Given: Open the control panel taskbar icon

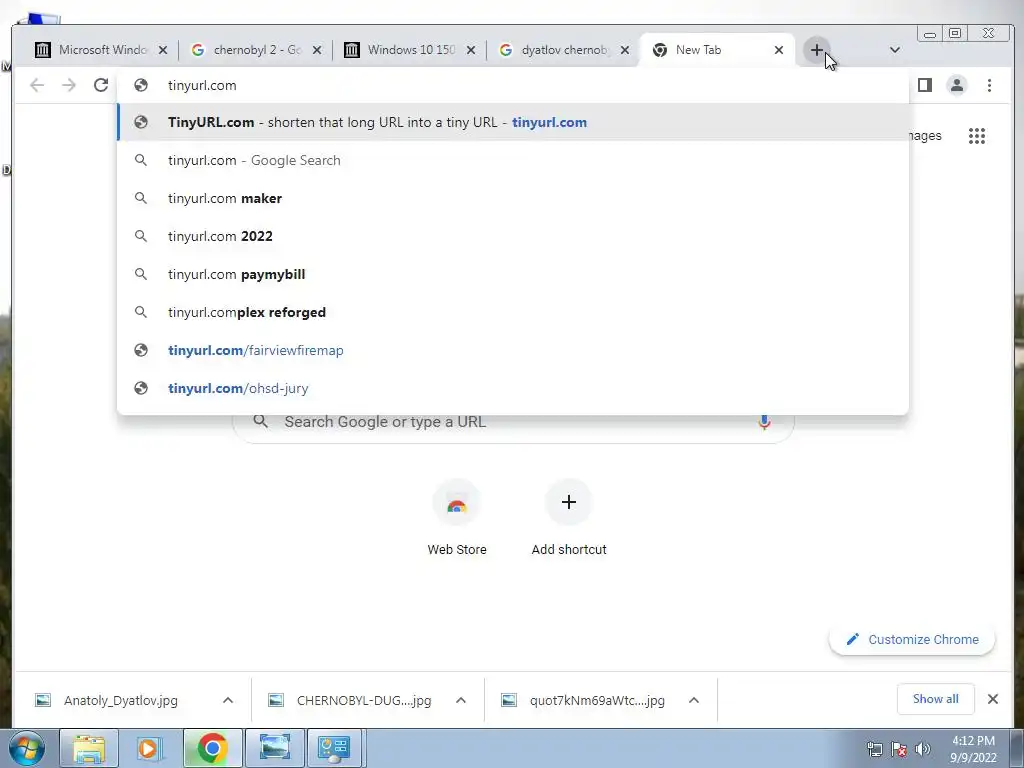Looking at the screenshot, I should click(x=334, y=748).
